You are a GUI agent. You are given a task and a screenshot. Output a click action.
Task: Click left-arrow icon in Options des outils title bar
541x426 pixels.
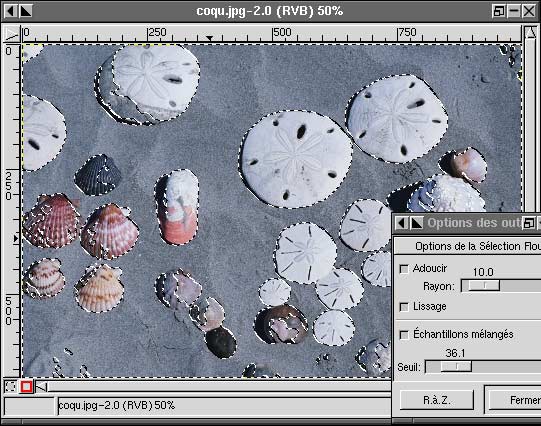[x=401, y=223]
